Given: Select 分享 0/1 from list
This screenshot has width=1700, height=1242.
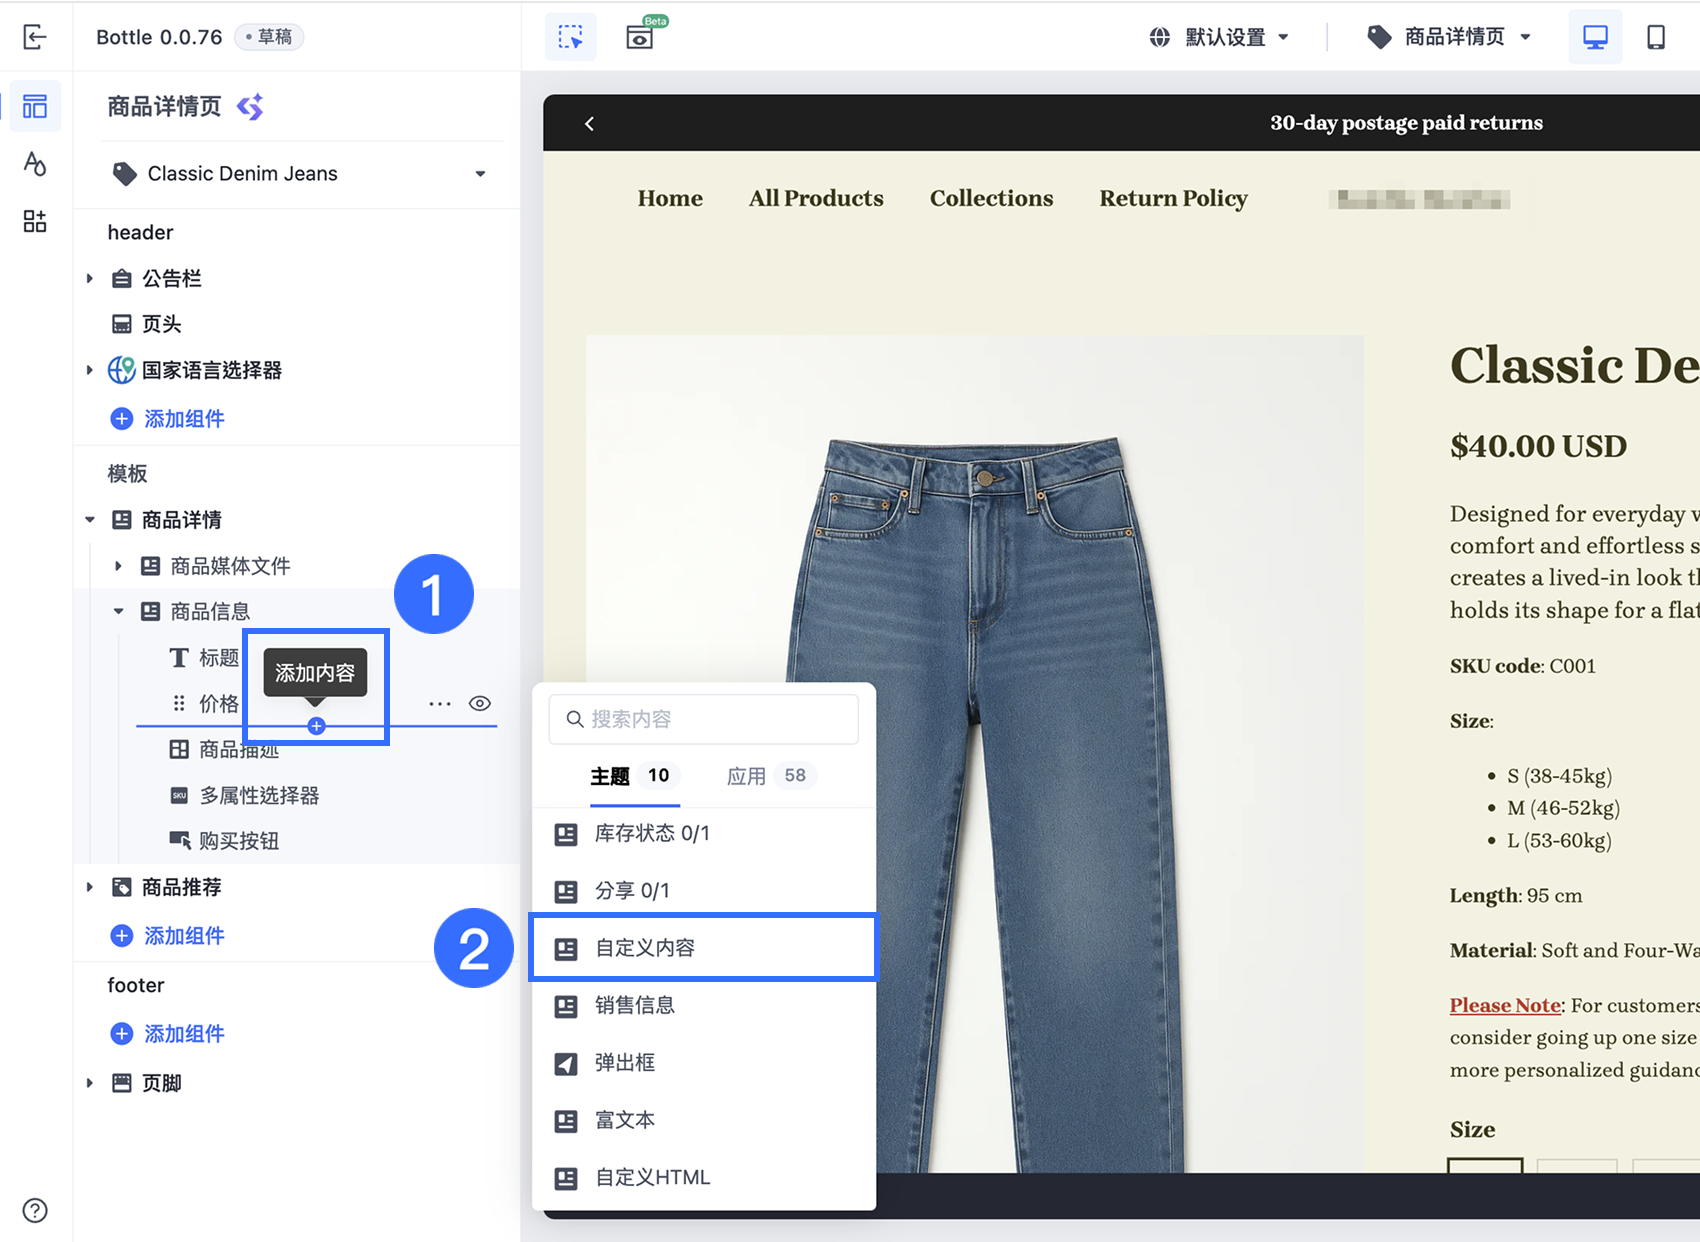Looking at the screenshot, I should point(704,891).
